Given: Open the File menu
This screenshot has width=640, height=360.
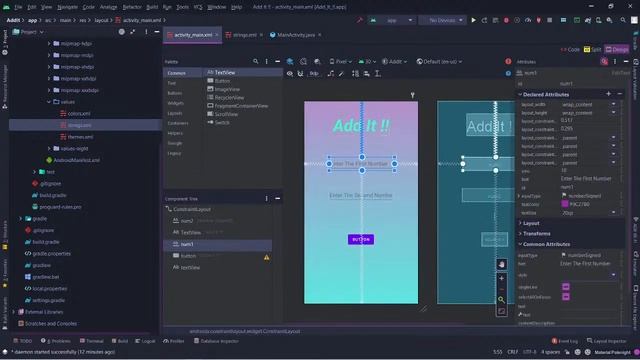Looking at the screenshot, I should [18, 7].
